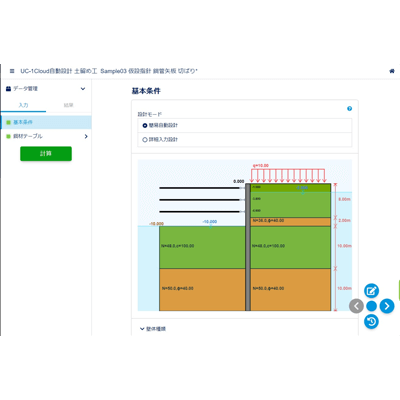Select the 壁体自動設計 radio option

tap(145, 125)
